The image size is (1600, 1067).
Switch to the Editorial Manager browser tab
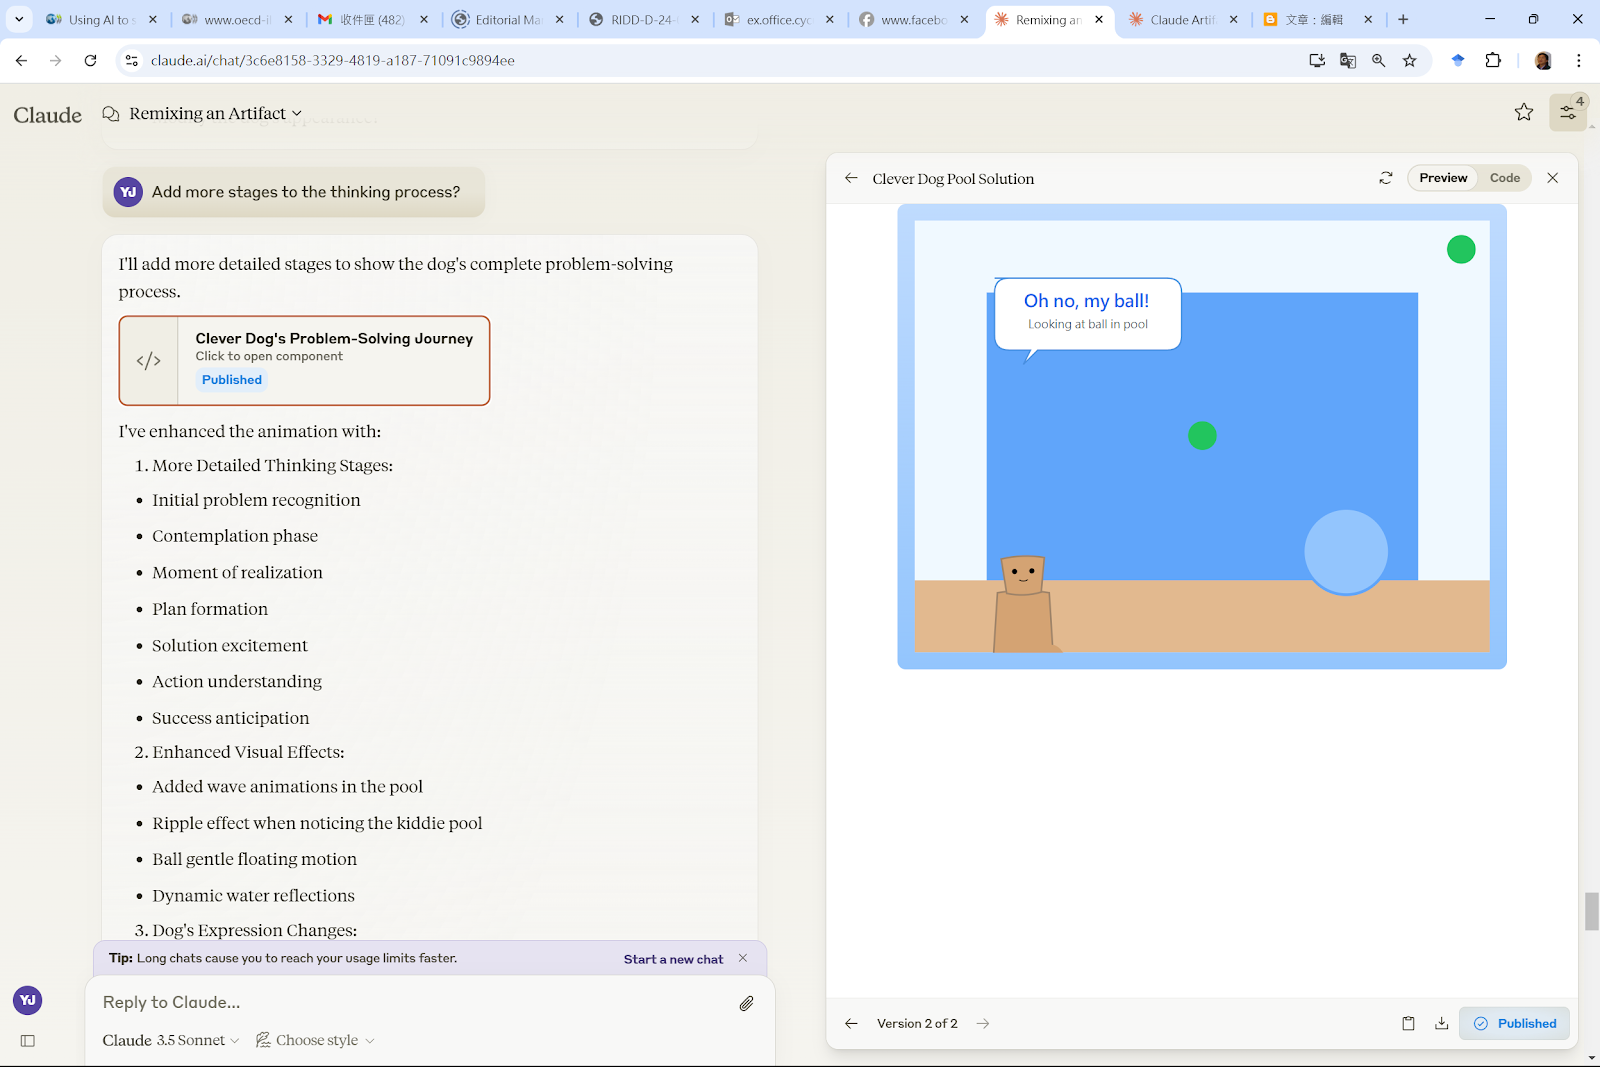508,19
